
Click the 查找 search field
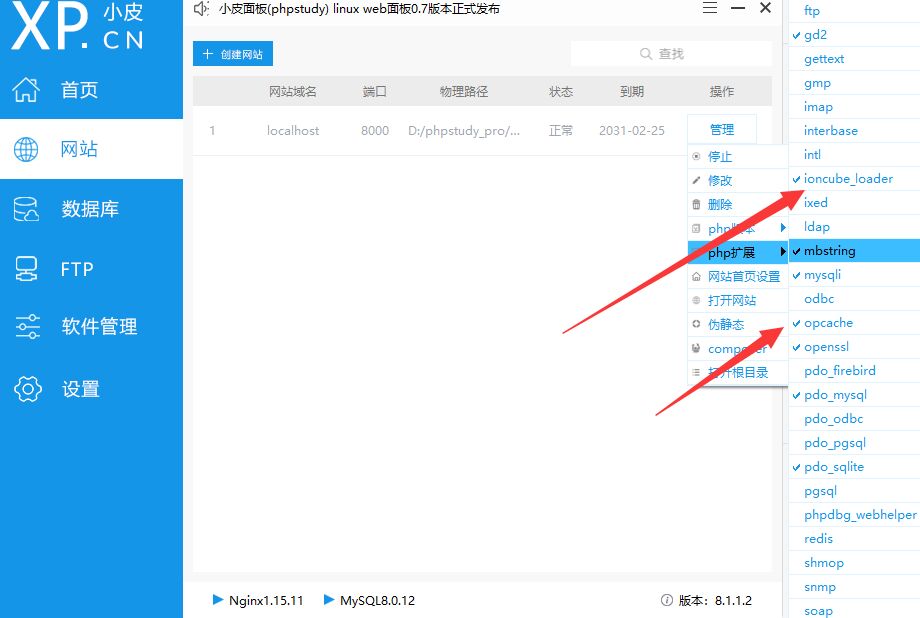tap(671, 54)
